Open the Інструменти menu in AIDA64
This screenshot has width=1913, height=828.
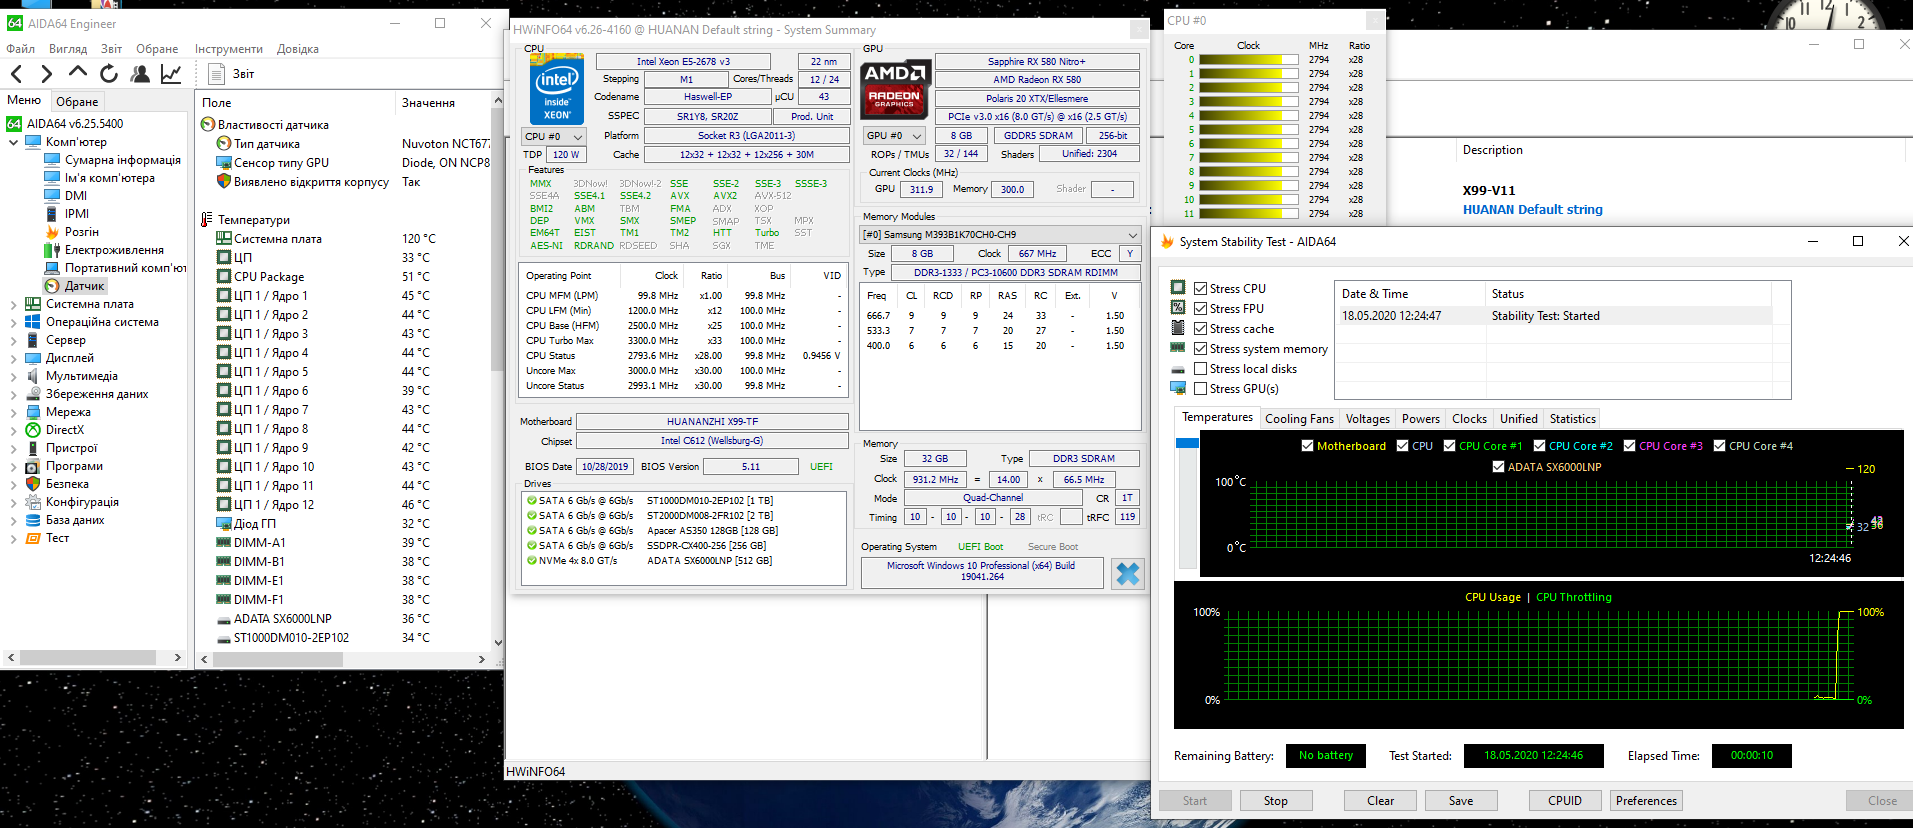click(229, 48)
